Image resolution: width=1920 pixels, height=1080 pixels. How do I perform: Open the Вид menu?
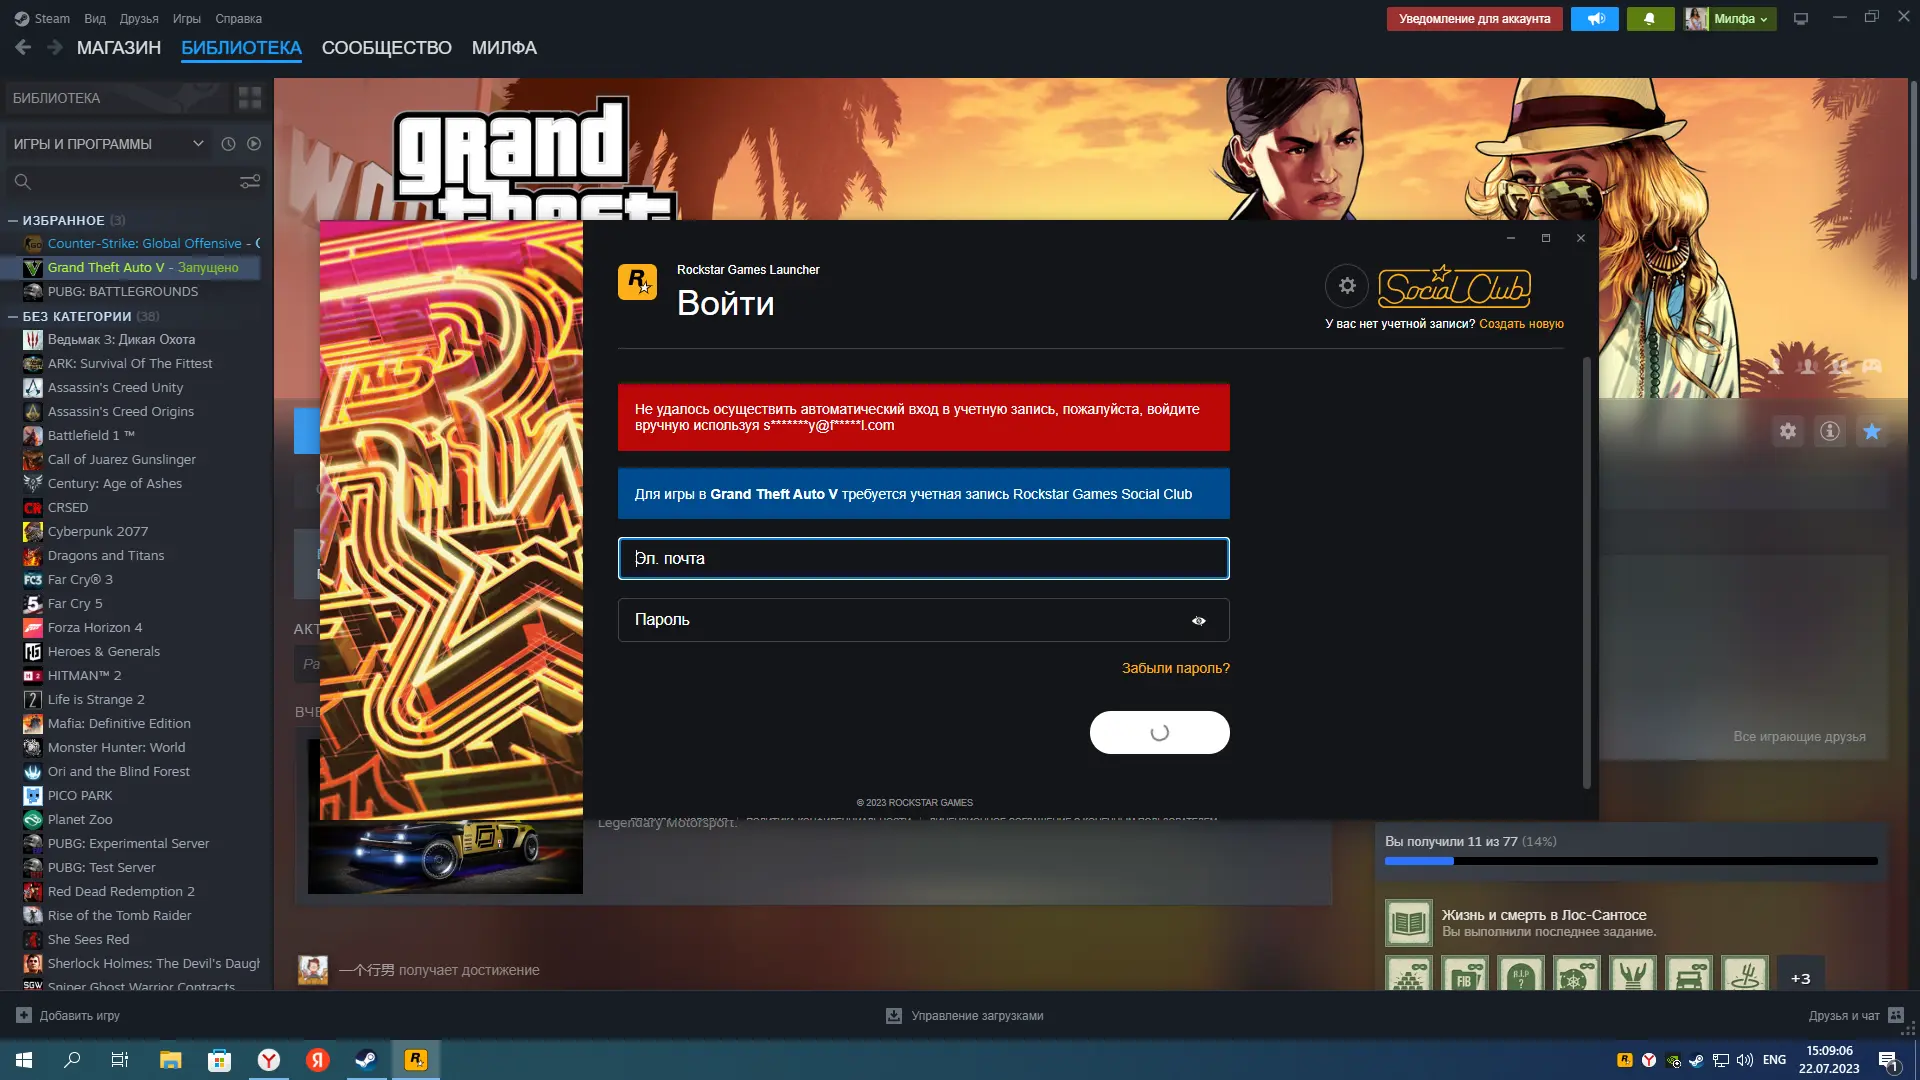95,18
